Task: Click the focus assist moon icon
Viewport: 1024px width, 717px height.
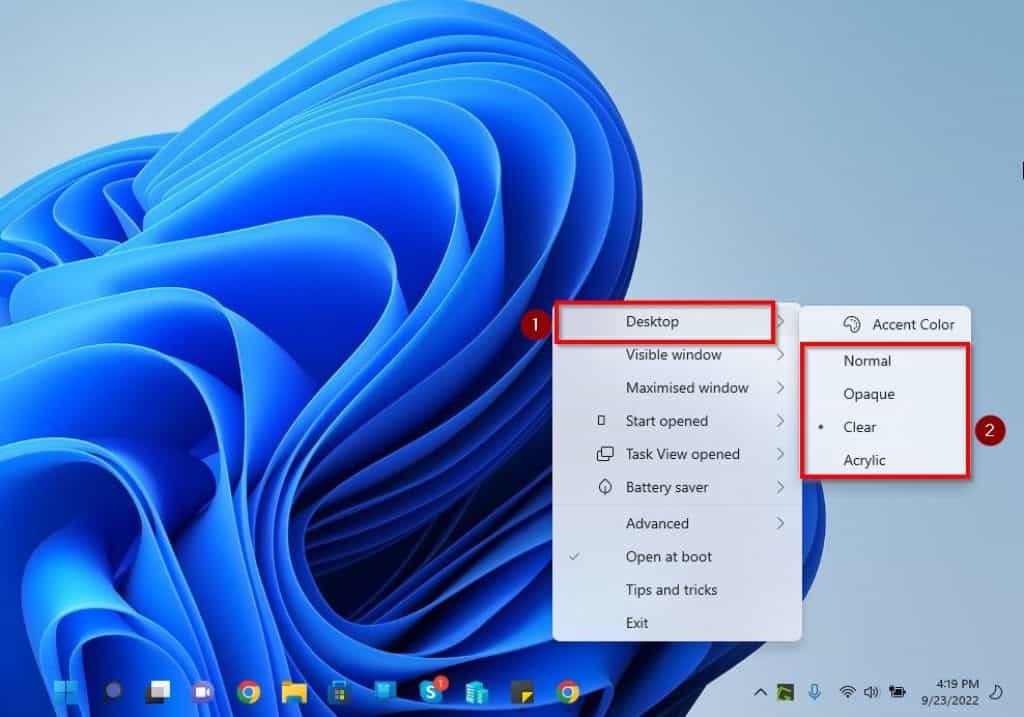Action: tap(997, 692)
